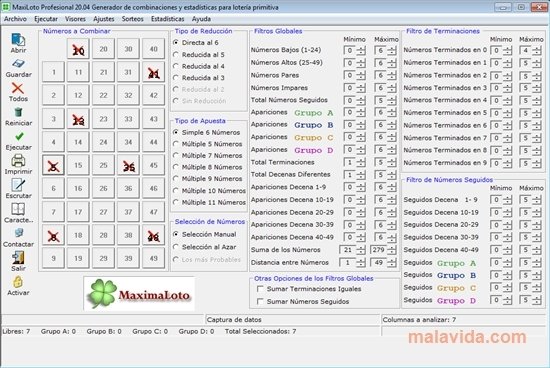The height and width of the screenshot is (368, 550).
Task: Open the Sorteos menu
Action: pos(133,19)
